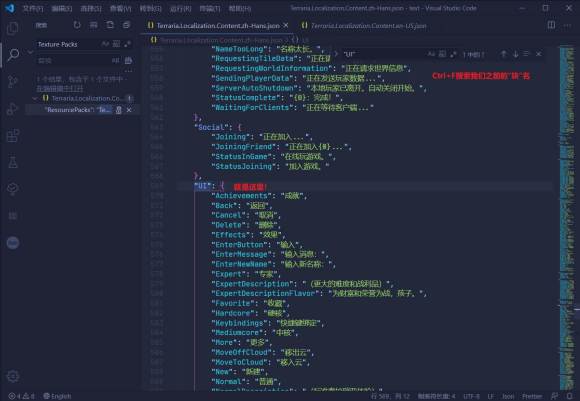The height and width of the screenshot is (401, 580).
Task: Jump to next match in find widget
Action: pos(515,54)
